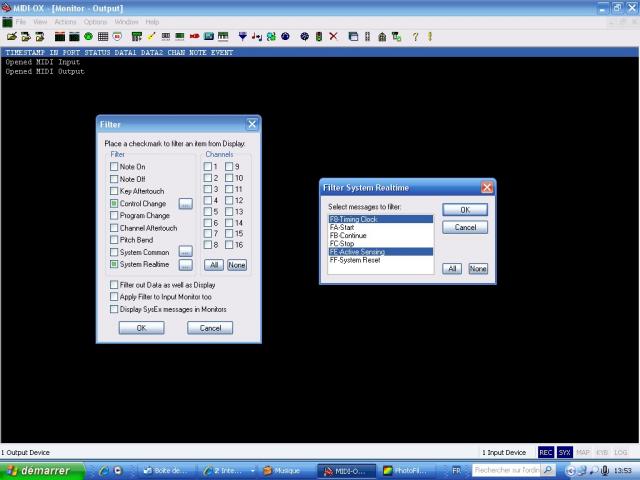Check the Key Aftertouch filter box
Image resolution: width=640 pixels, height=480 pixels.
(114, 191)
